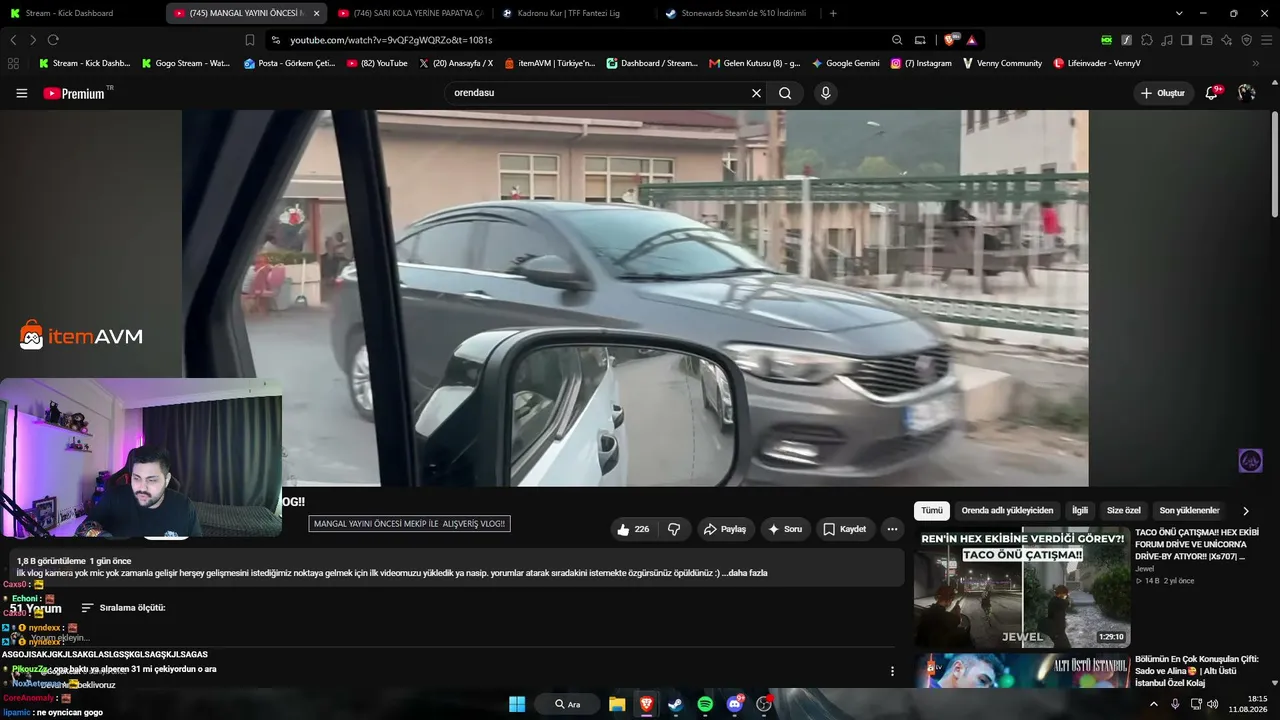1280x720 pixels.
Task: Select the 'İlgili' filter chip
Action: click(1080, 511)
